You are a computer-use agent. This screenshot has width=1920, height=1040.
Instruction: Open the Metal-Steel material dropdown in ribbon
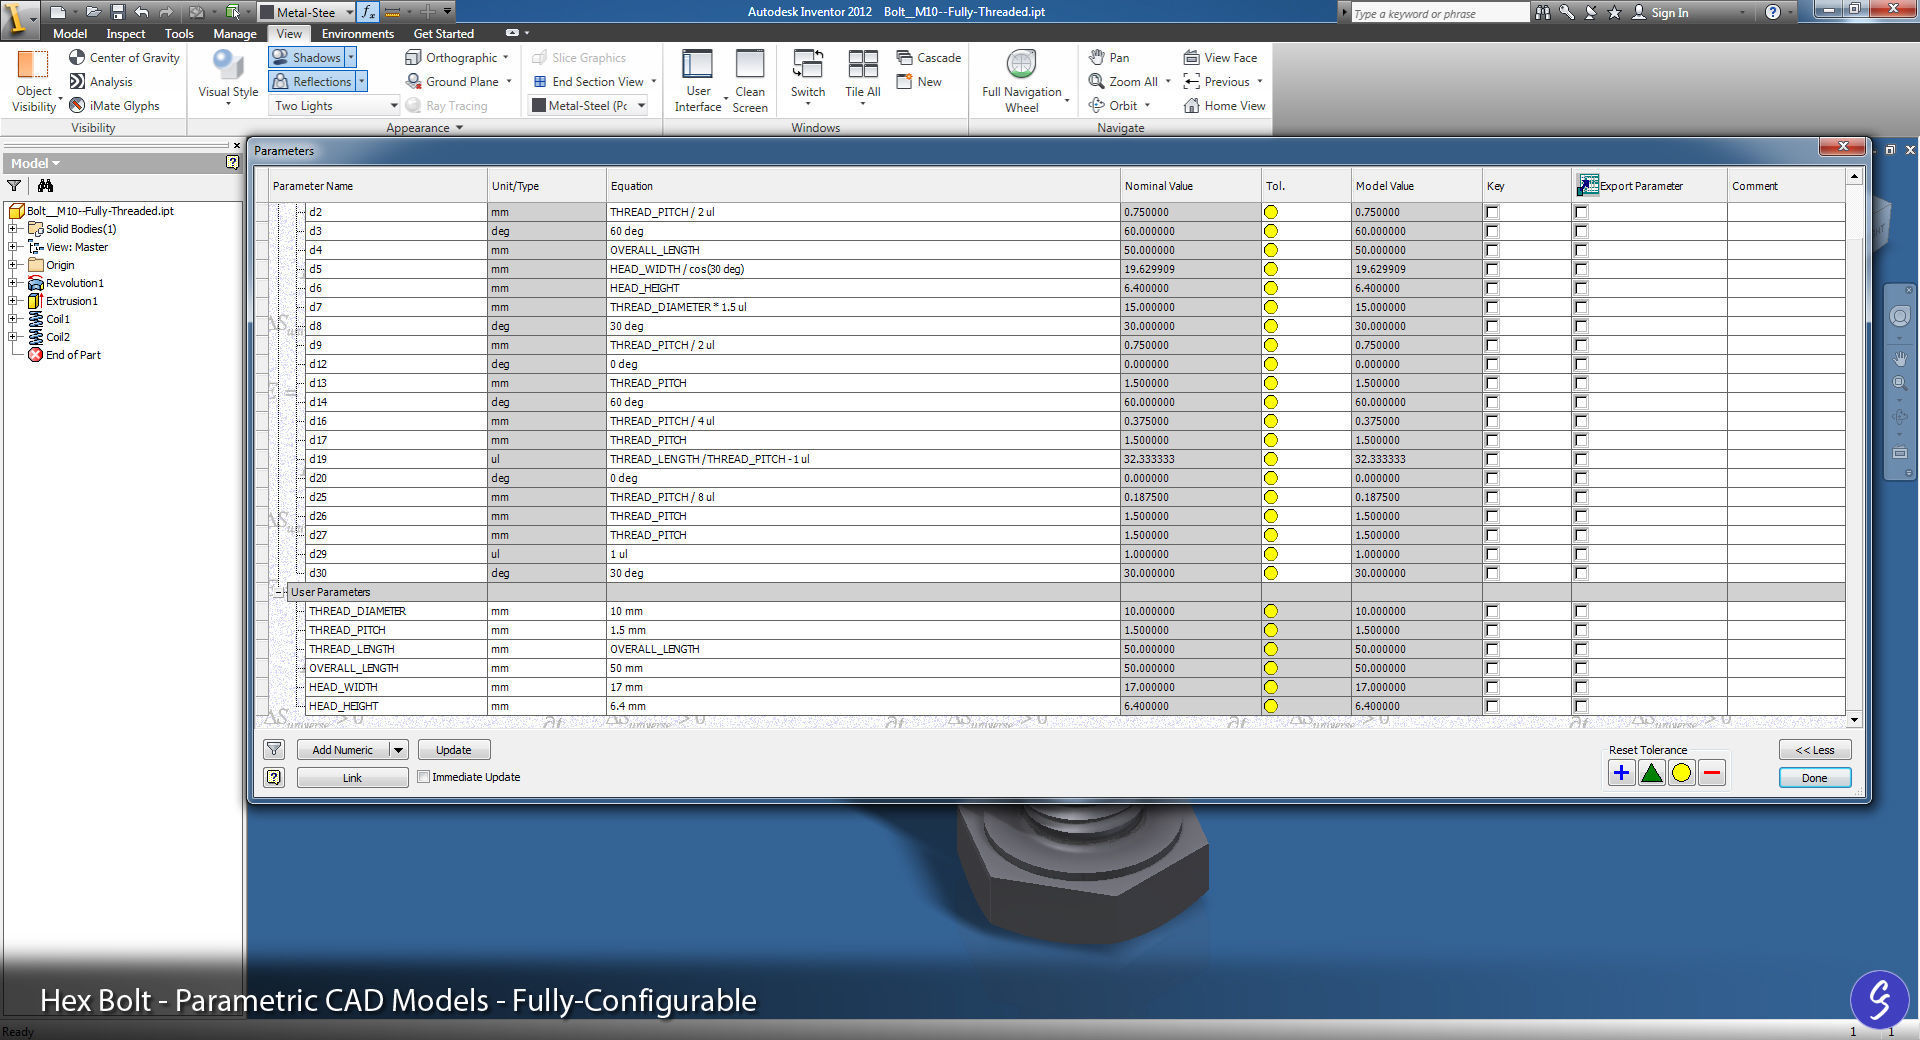click(588, 105)
